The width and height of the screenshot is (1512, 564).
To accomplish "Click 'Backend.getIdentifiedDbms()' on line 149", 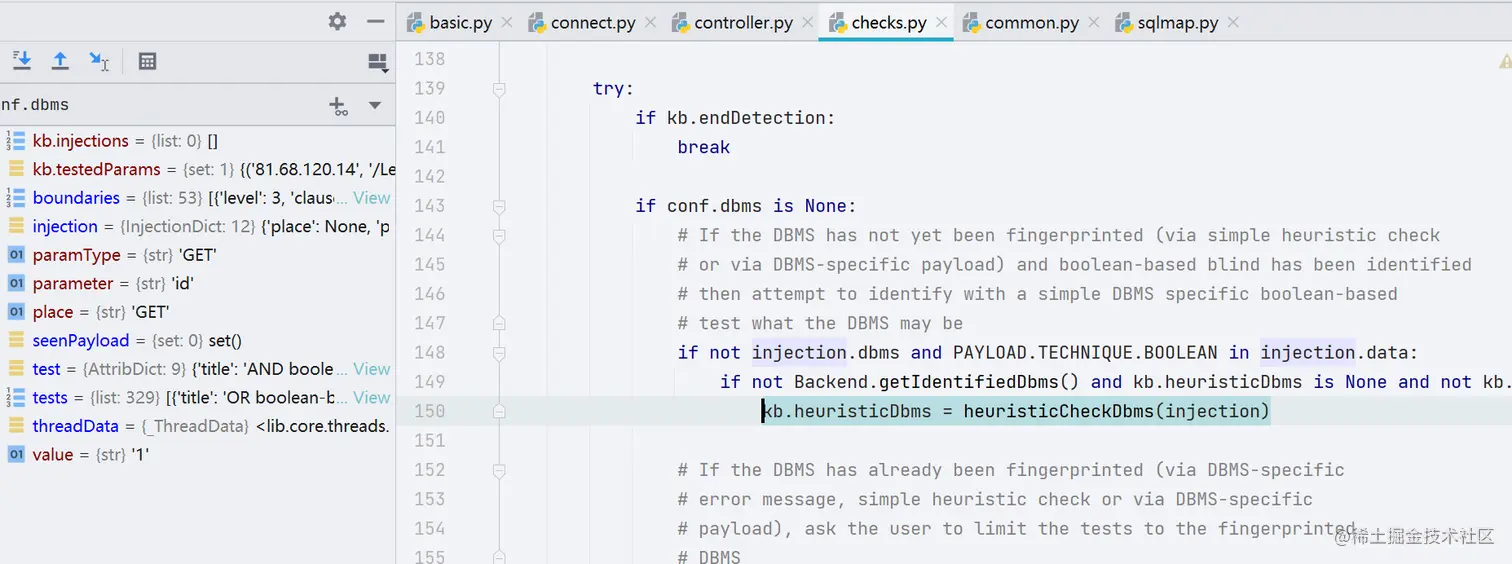I will pos(937,381).
